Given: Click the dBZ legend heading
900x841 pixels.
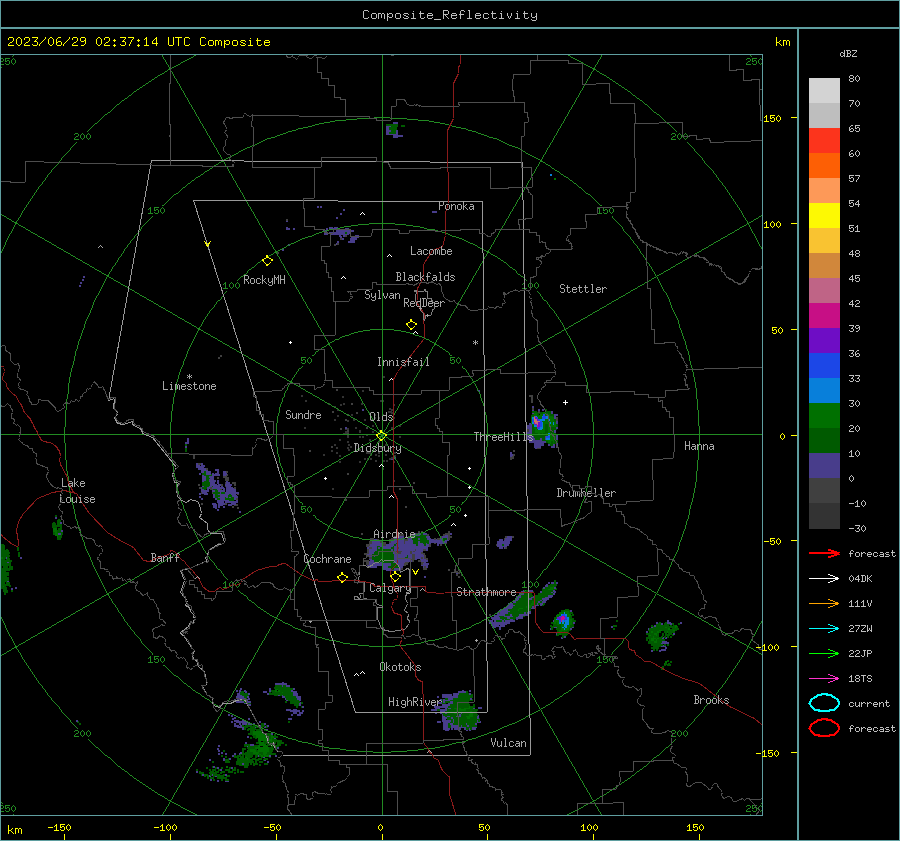Looking at the screenshot, I should (x=848, y=53).
